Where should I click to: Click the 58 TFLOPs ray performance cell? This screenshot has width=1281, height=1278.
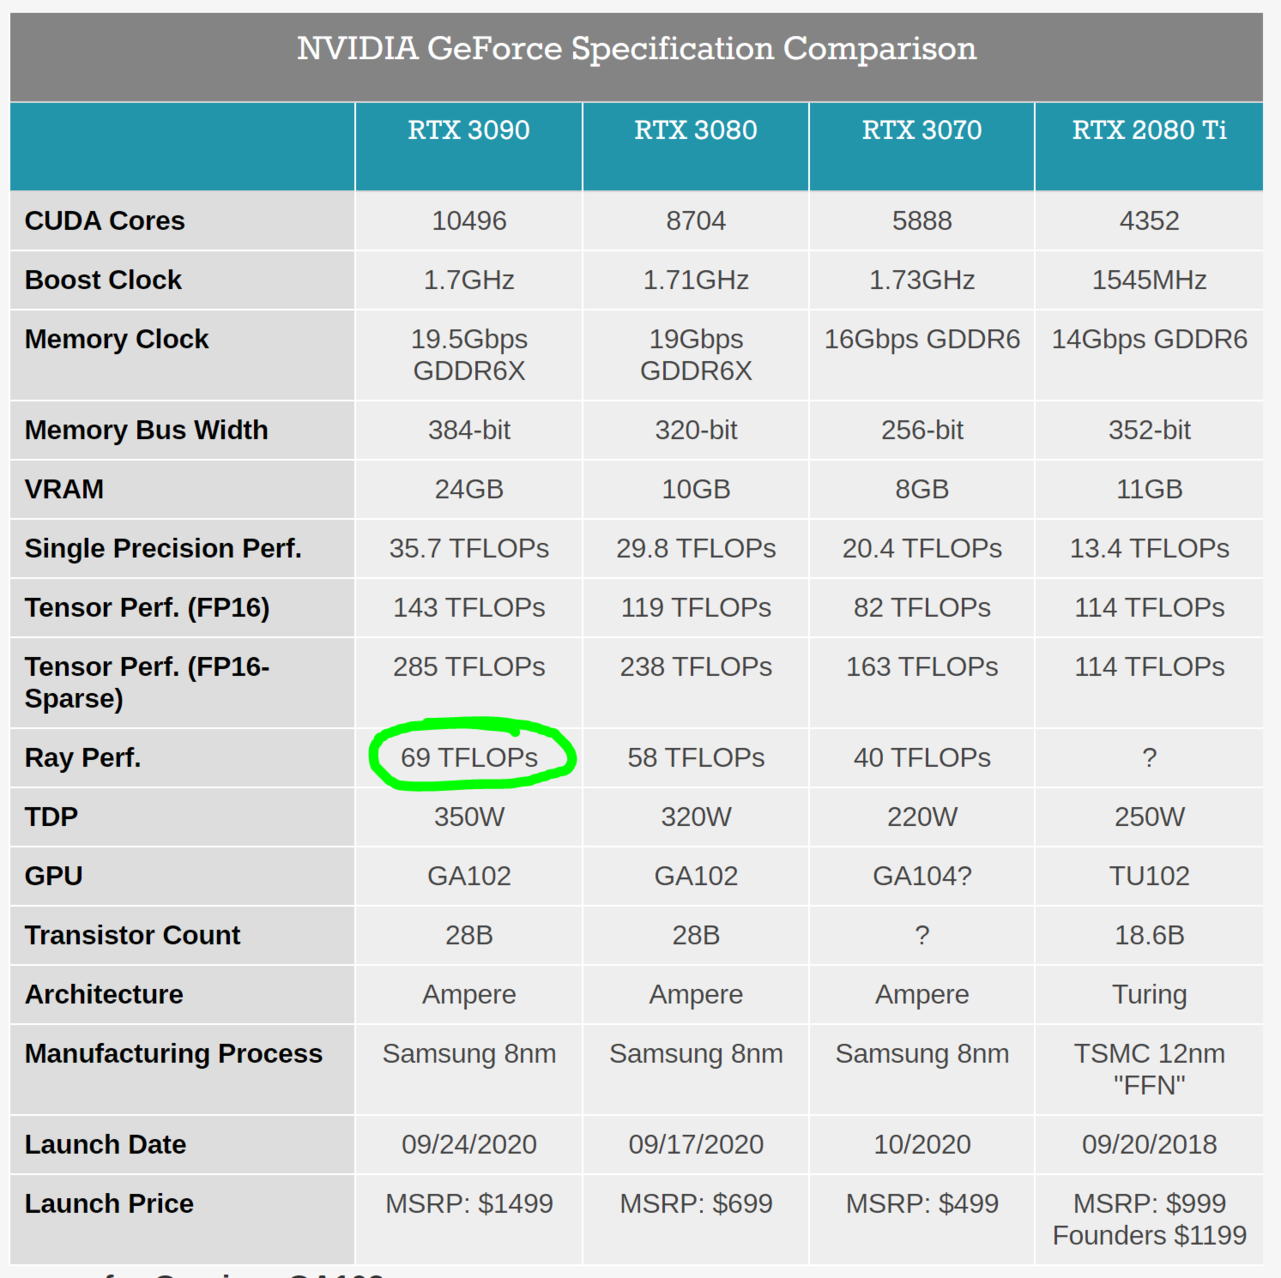pyautogui.click(x=695, y=758)
